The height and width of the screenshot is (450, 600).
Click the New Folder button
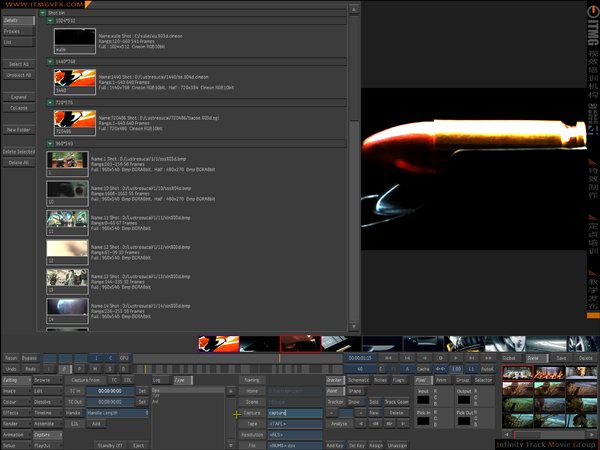[18, 130]
